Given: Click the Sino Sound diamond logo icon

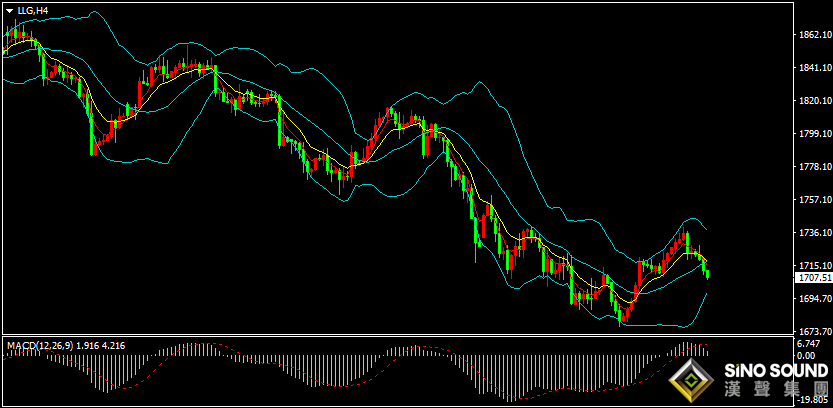Looking at the screenshot, I should coord(691,379).
